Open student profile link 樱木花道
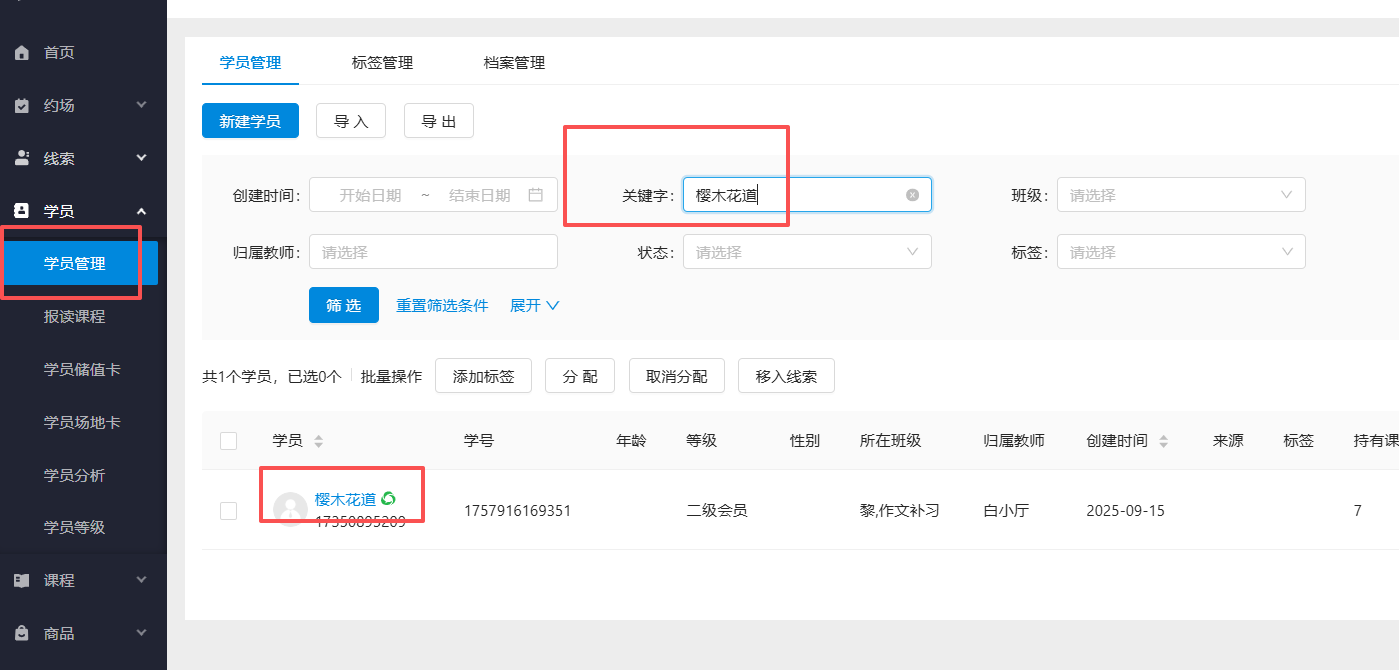This screenshot has width=1399, height=670. click(347, 497)
